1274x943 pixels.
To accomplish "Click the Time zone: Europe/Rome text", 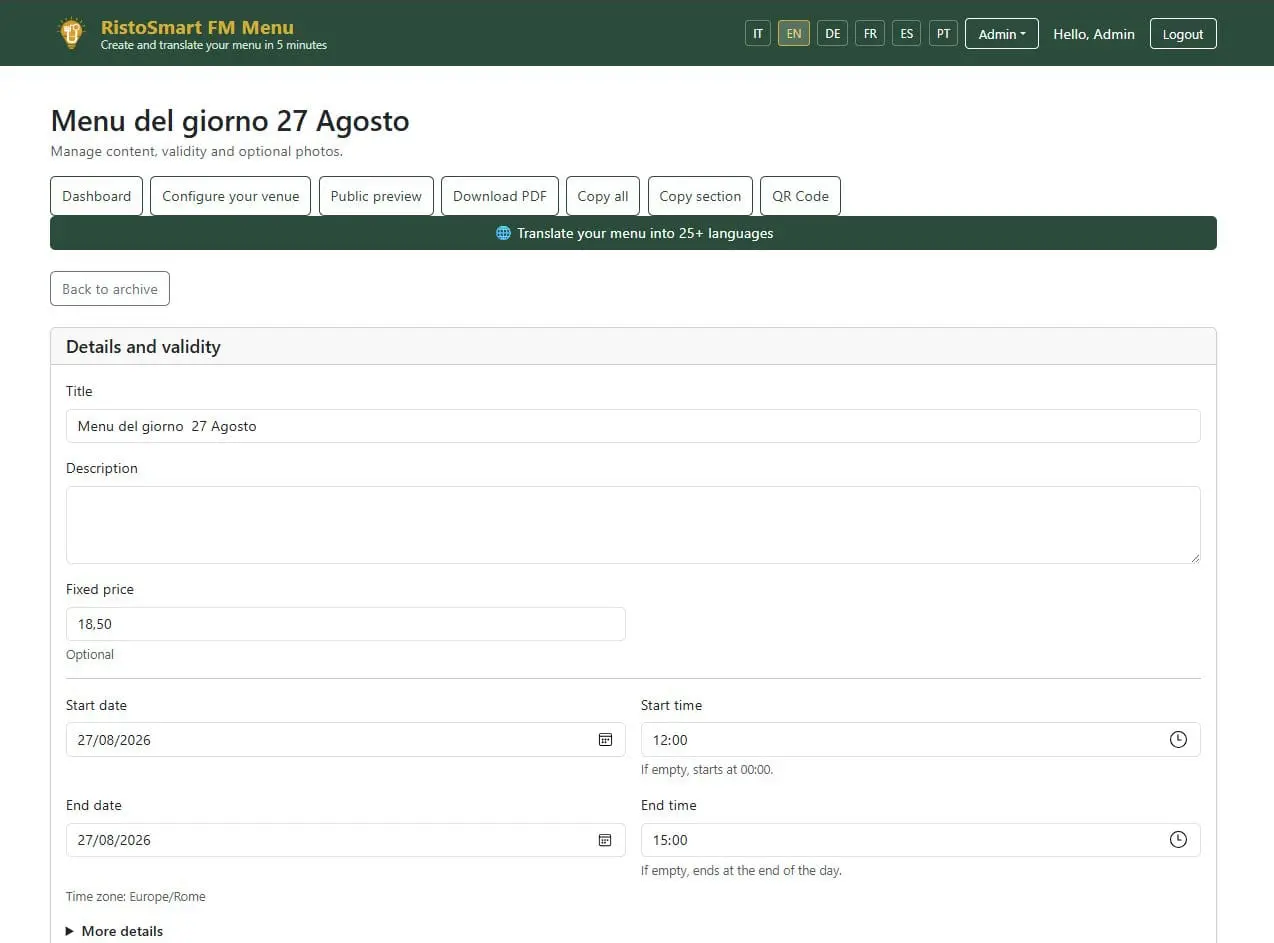I will click(136, 897).
